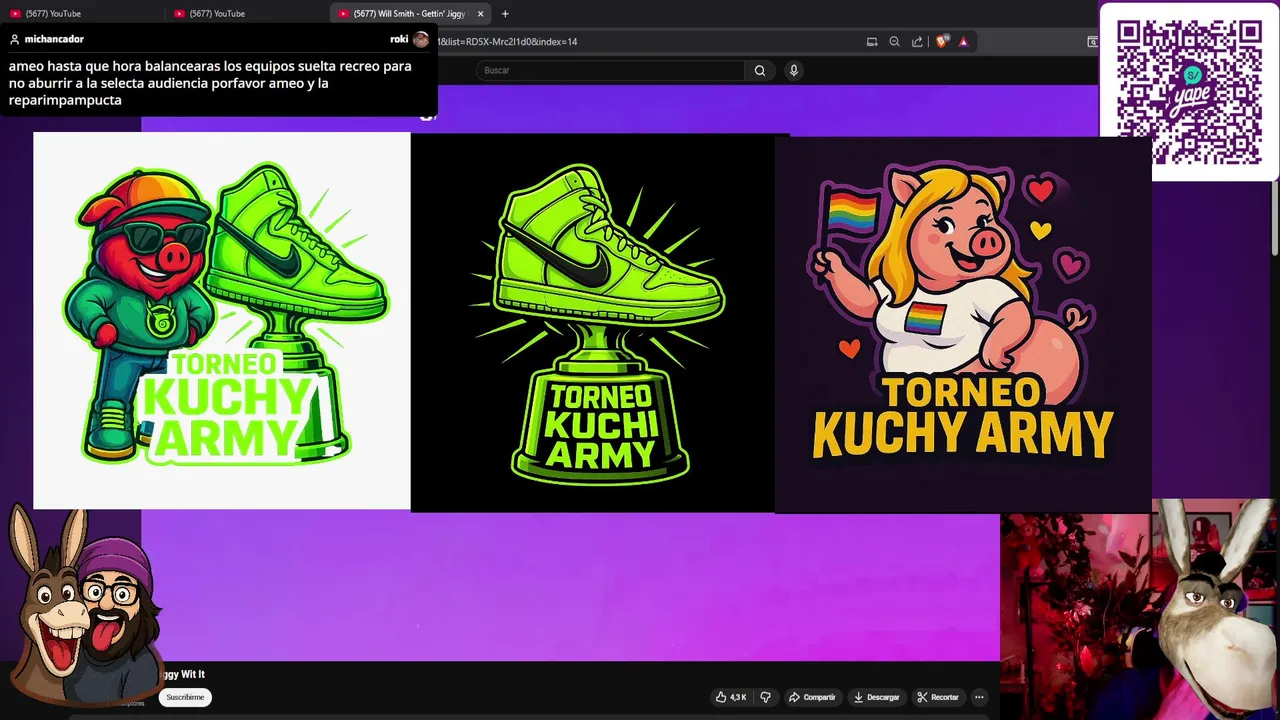Click the install/cast screen icon in address bar
This screenshot has width=1280, height=720.
coord(872,42)
